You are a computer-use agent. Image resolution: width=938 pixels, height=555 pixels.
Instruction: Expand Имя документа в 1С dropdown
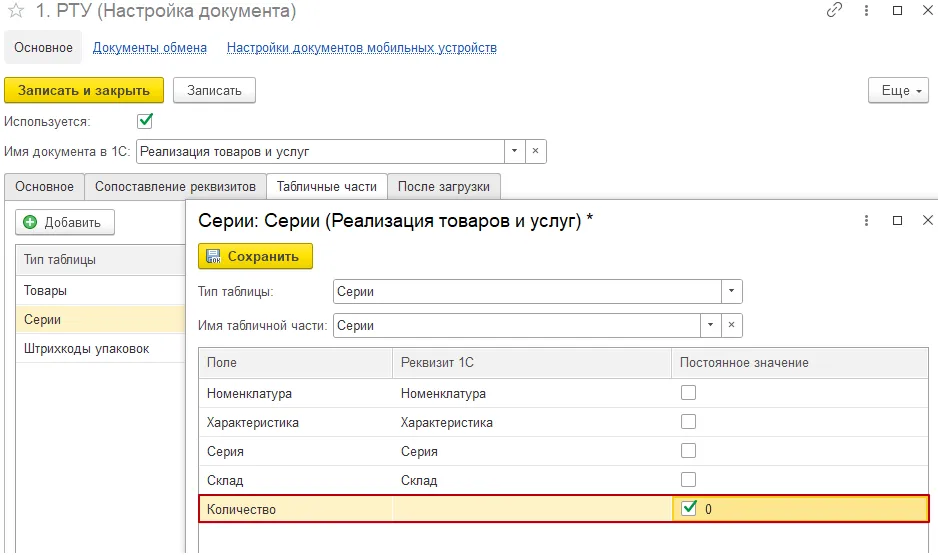(514, 151)
